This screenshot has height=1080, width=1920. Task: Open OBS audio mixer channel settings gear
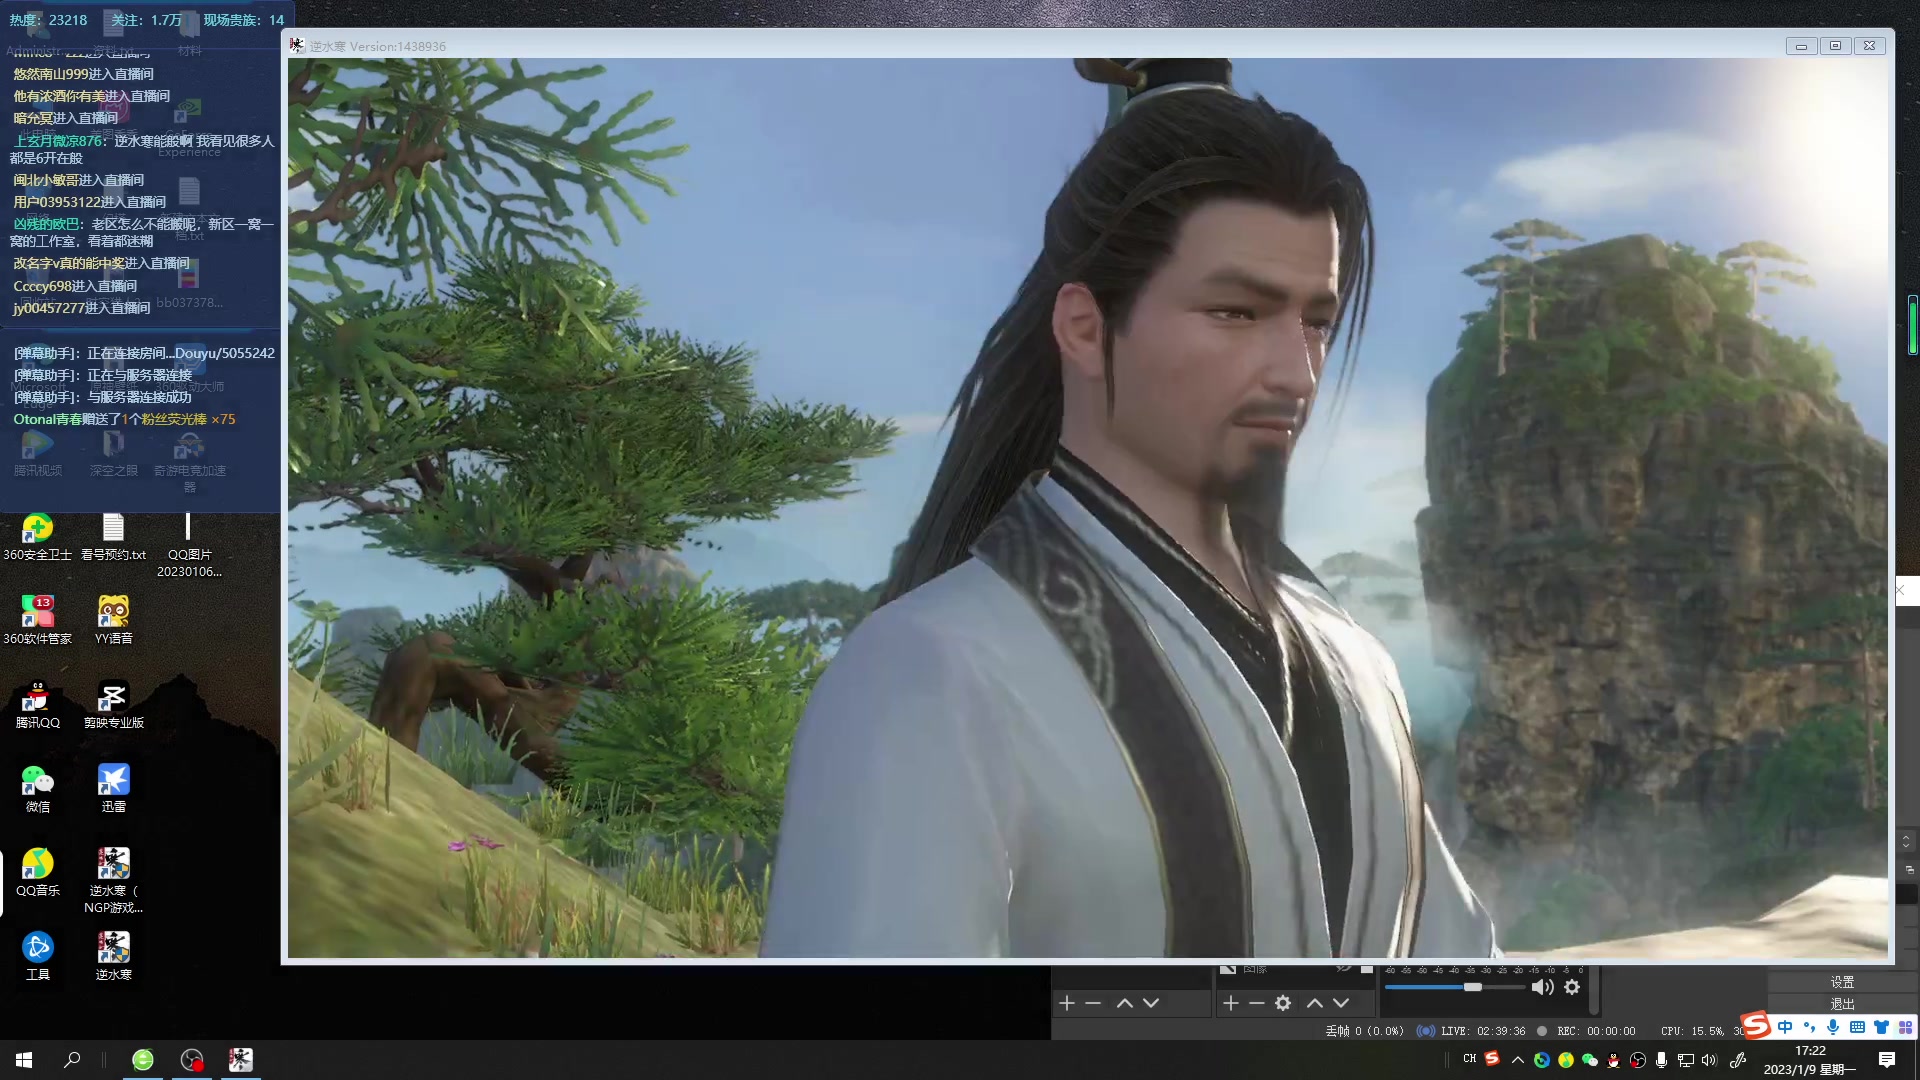1572,987
